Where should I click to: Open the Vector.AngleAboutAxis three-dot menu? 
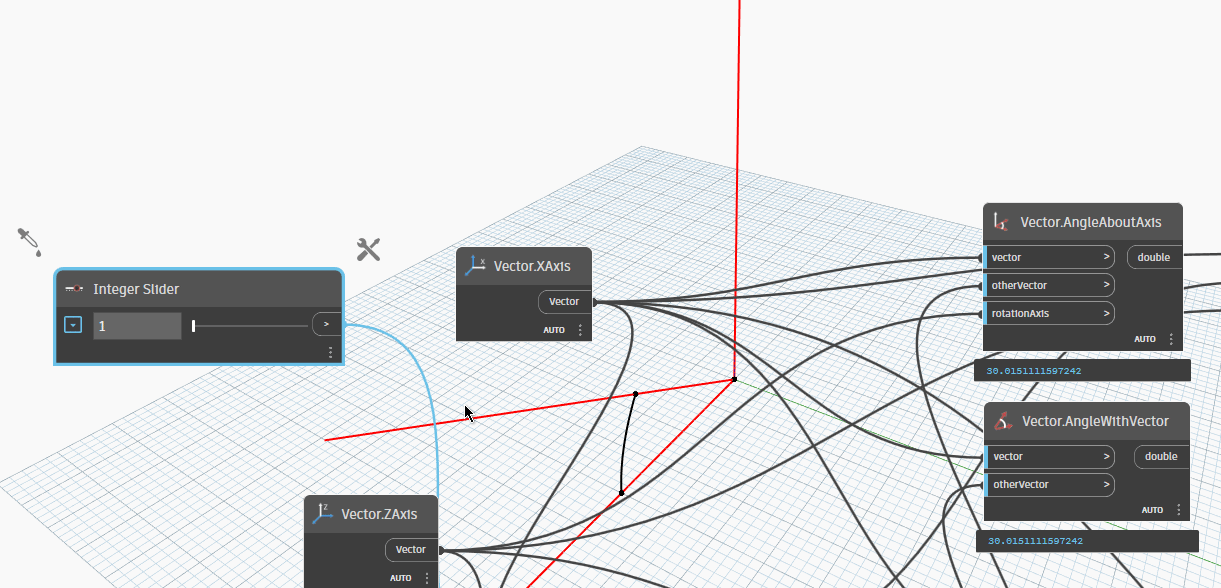point(1171,339)
